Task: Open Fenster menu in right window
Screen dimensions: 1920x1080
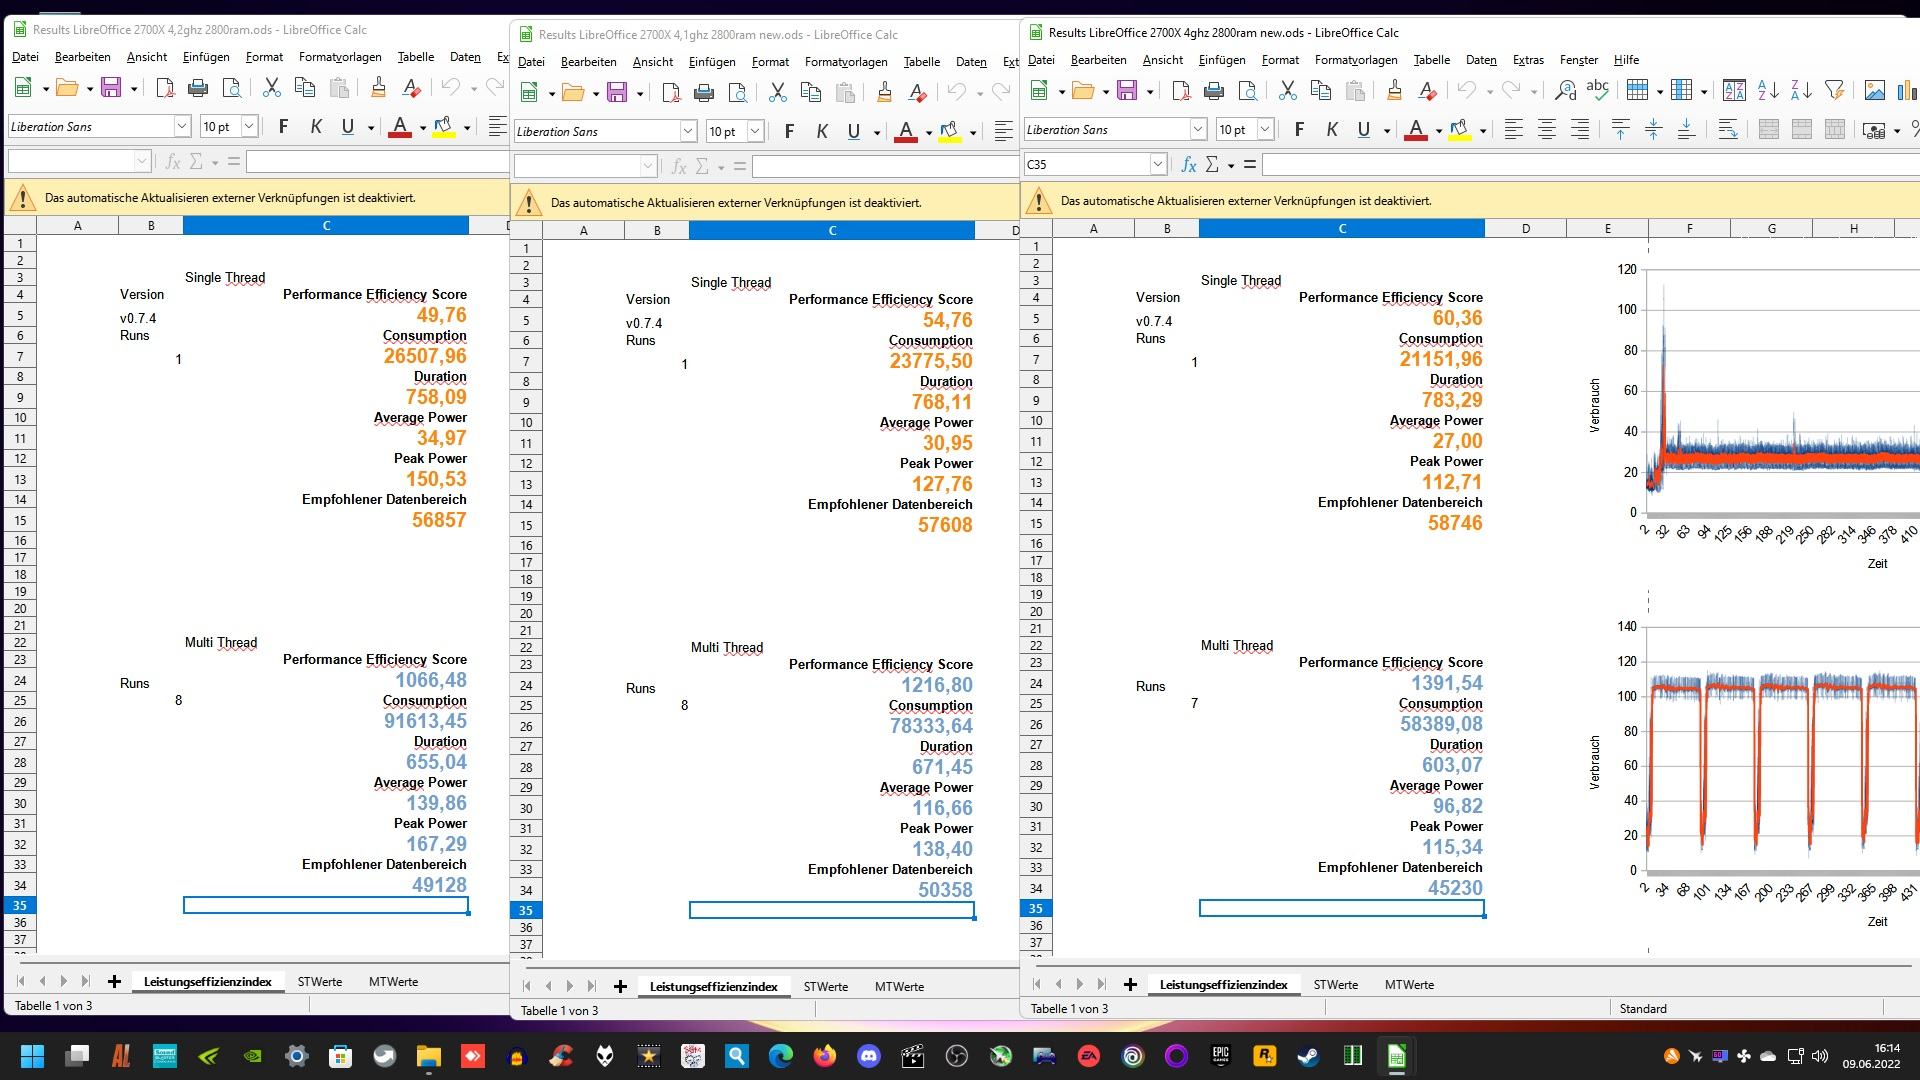Action: pos(1579,60)
